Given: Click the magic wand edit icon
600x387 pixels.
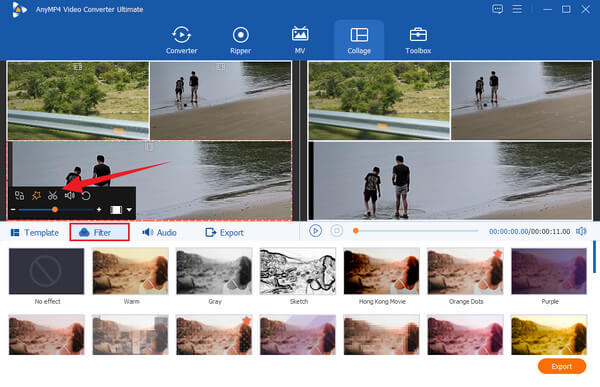Looking at the screenshot, I should point(36,196).
